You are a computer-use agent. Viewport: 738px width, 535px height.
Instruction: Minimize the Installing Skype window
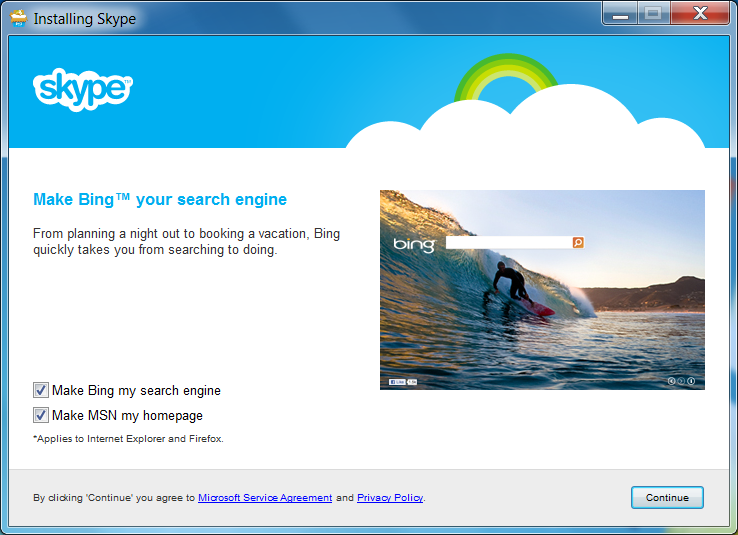click(620, 14)
